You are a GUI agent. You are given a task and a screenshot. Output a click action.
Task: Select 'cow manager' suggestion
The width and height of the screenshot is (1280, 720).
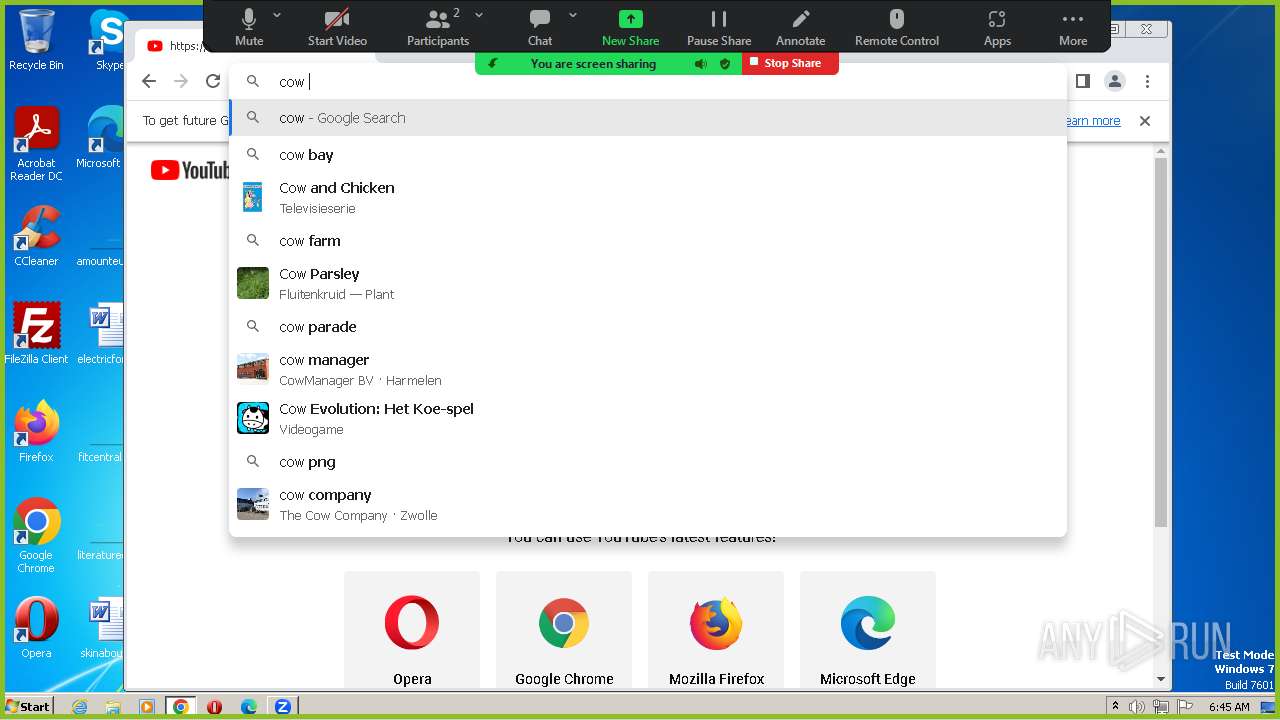648,369
